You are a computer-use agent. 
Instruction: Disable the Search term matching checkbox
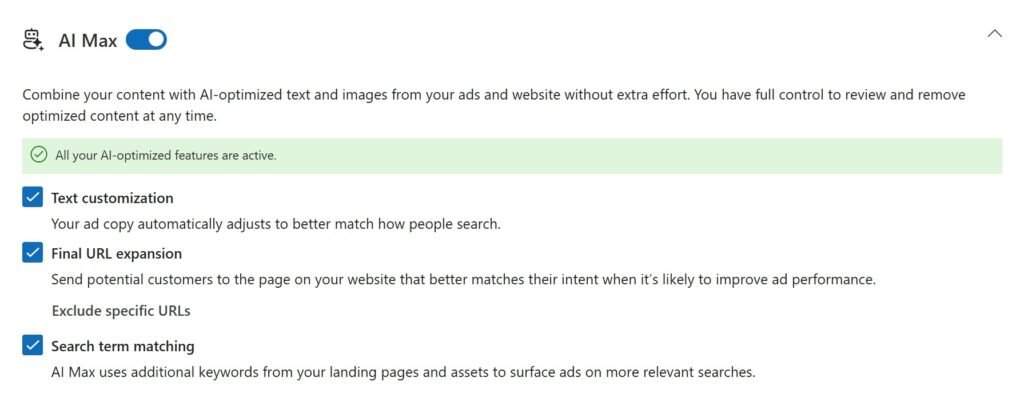point(32,345)
